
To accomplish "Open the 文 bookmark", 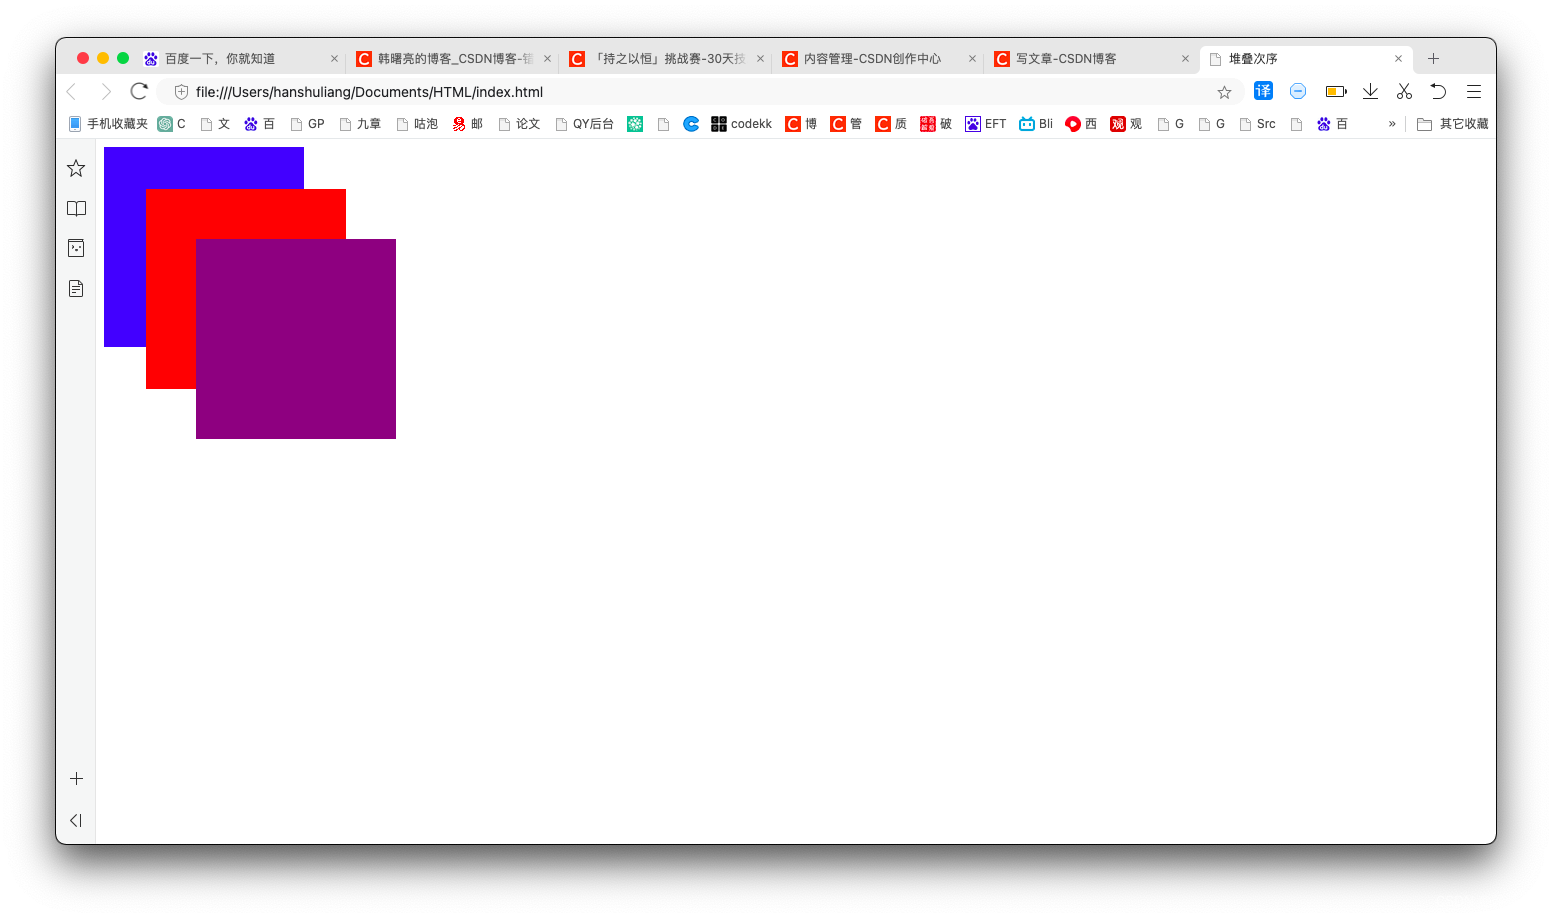I will 215,124.
